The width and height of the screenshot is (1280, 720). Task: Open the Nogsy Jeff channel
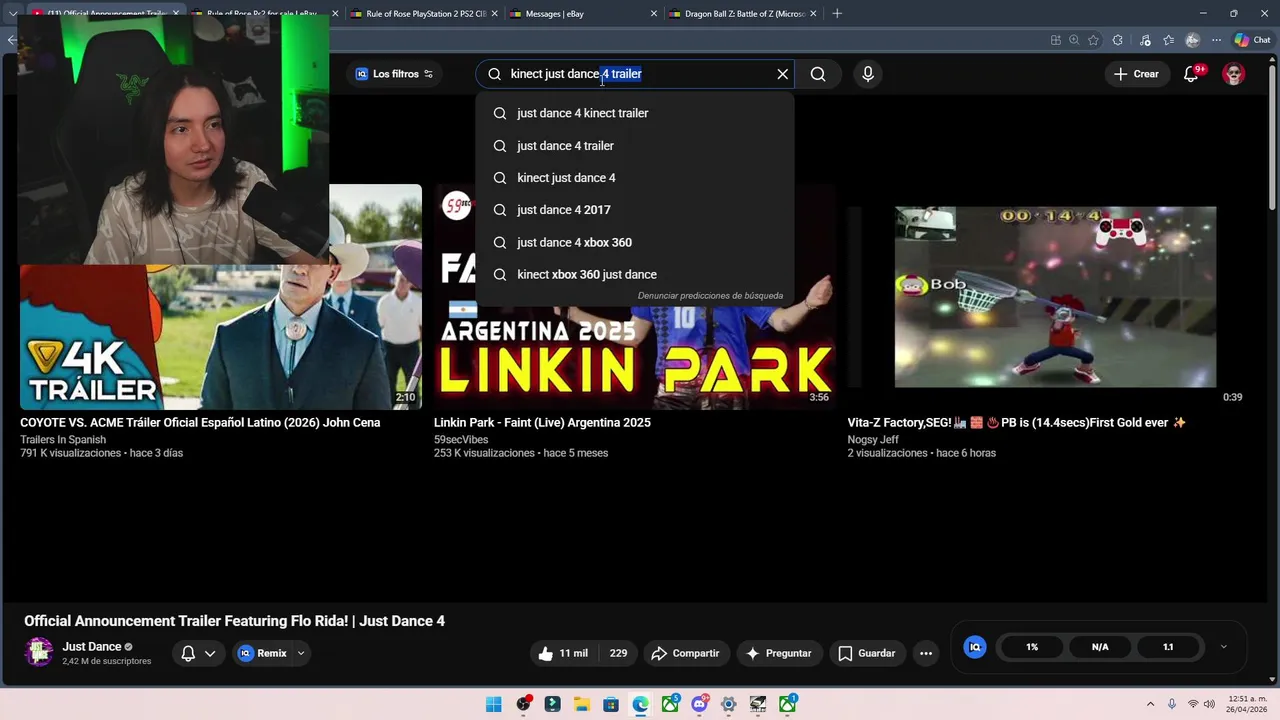[x=873, y=440]
